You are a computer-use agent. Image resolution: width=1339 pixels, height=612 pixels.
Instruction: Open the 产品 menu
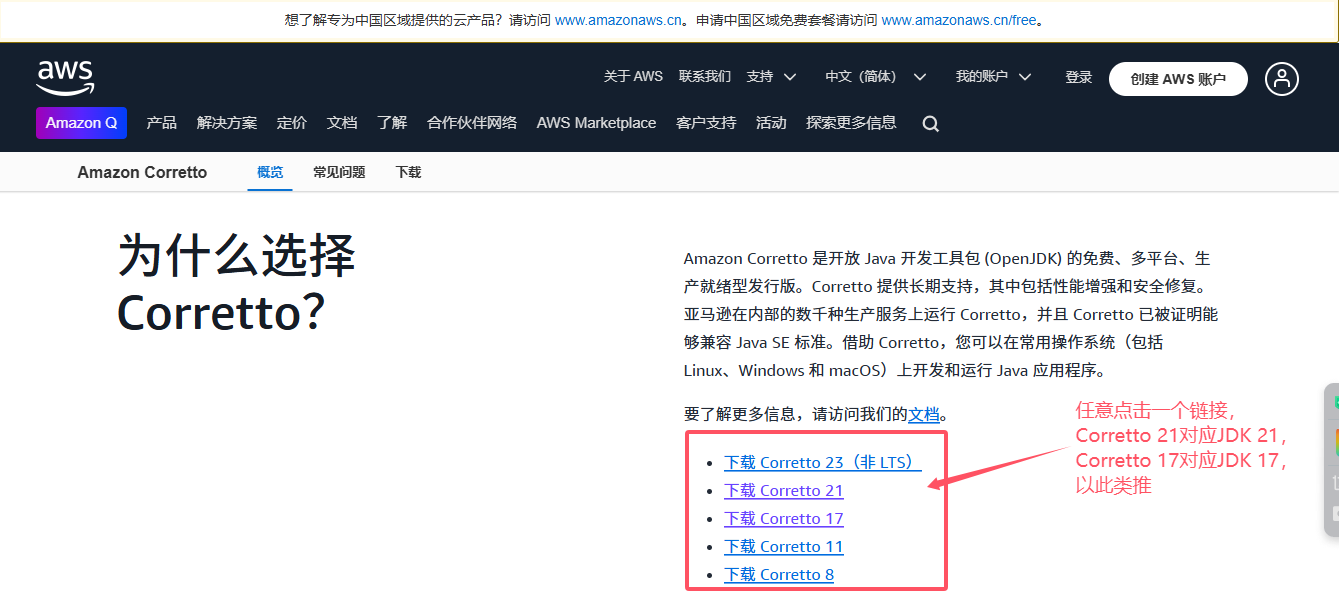[162, 123]
